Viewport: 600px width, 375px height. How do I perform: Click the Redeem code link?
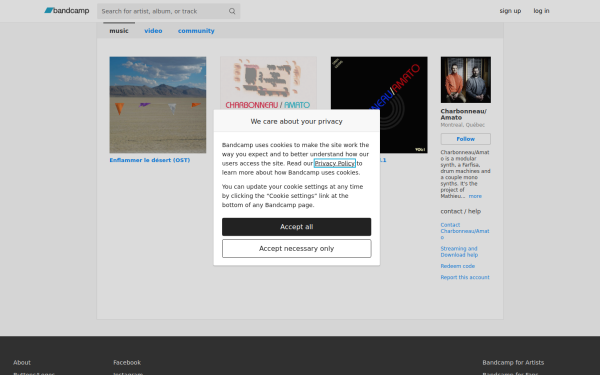pos(458,266)
